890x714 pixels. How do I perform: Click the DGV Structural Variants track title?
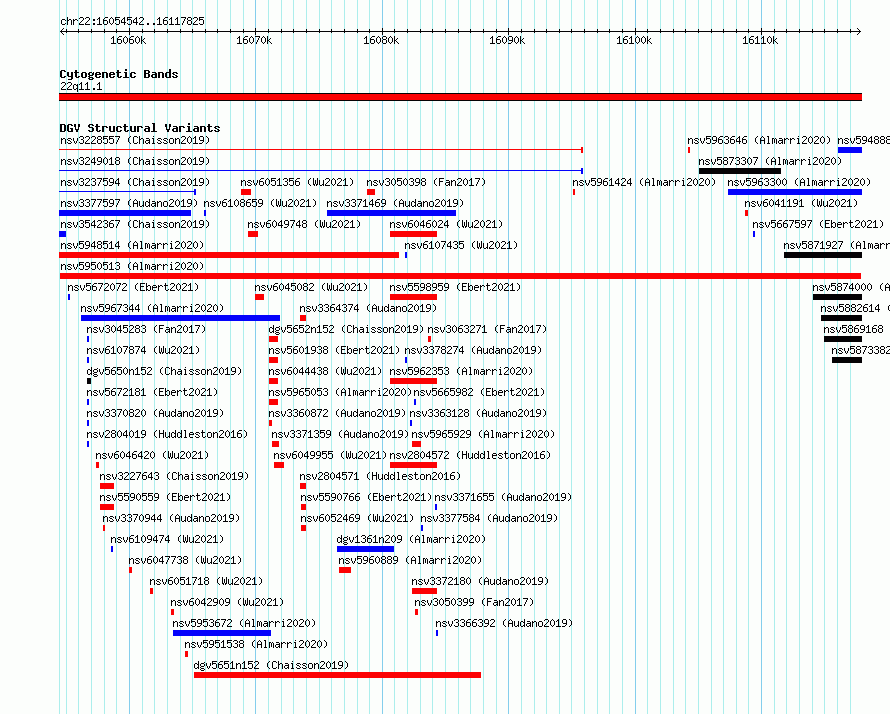click(140, 128)
